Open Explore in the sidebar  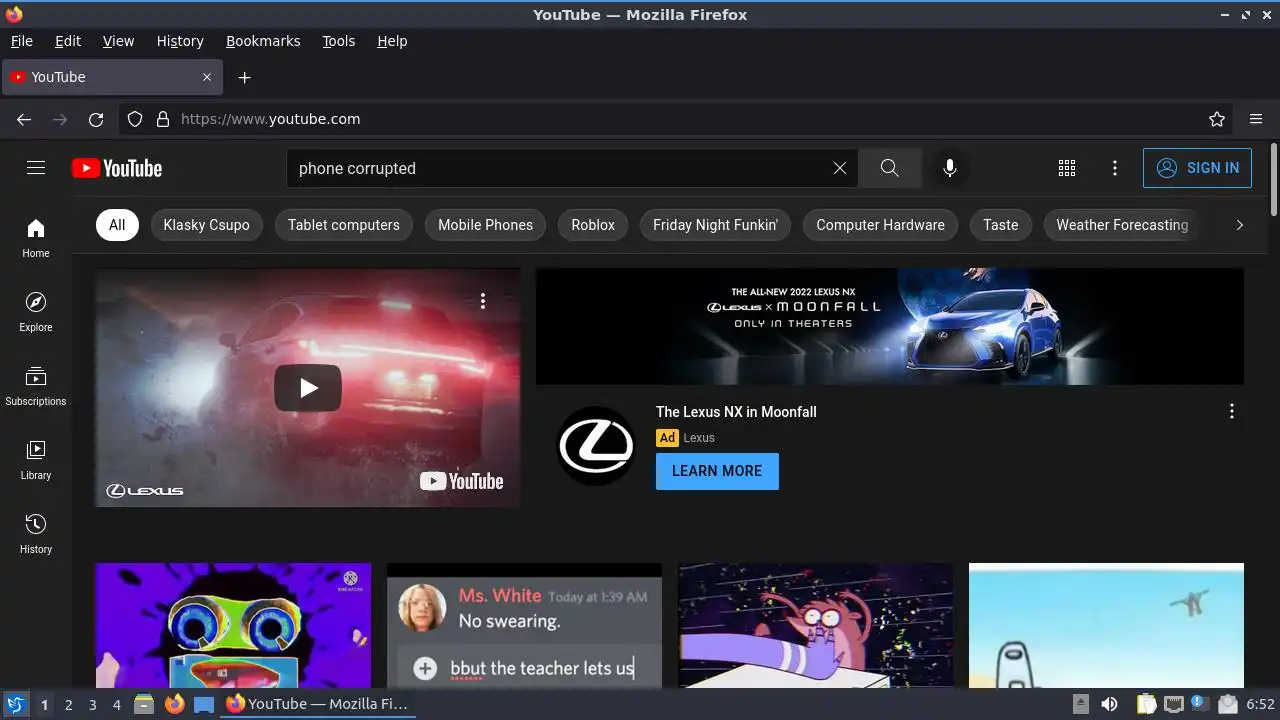click(36, 312)
